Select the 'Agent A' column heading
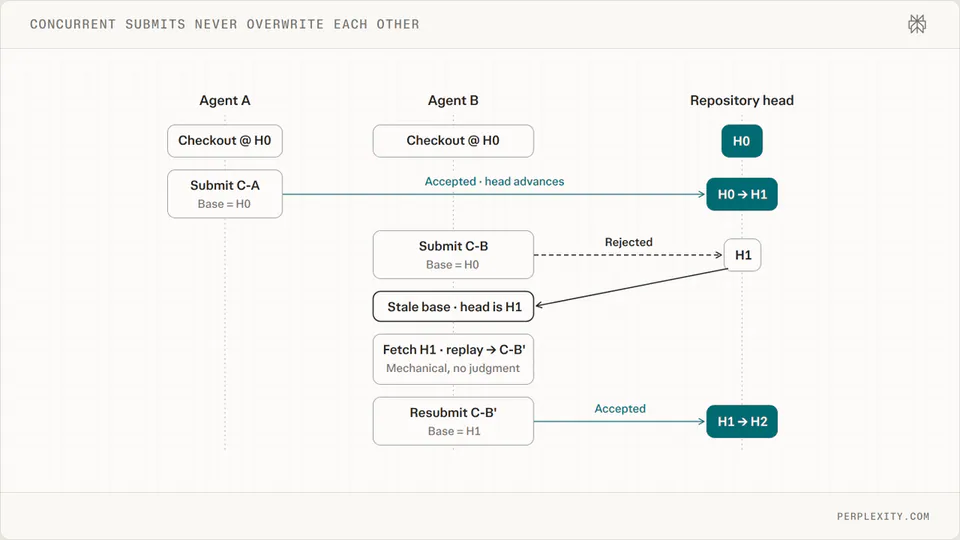 (225, 100)
